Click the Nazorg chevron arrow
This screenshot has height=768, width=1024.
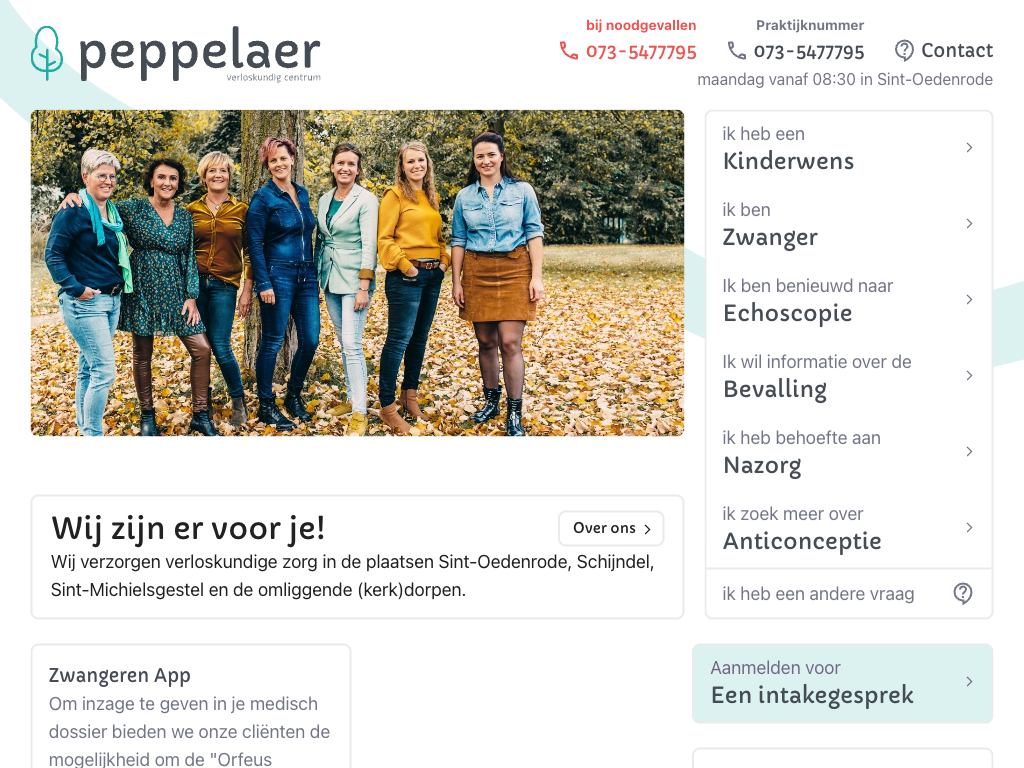coord(969,451)
